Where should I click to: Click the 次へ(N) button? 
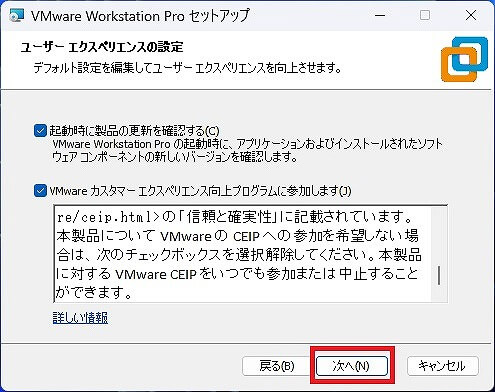coord(352,366)
